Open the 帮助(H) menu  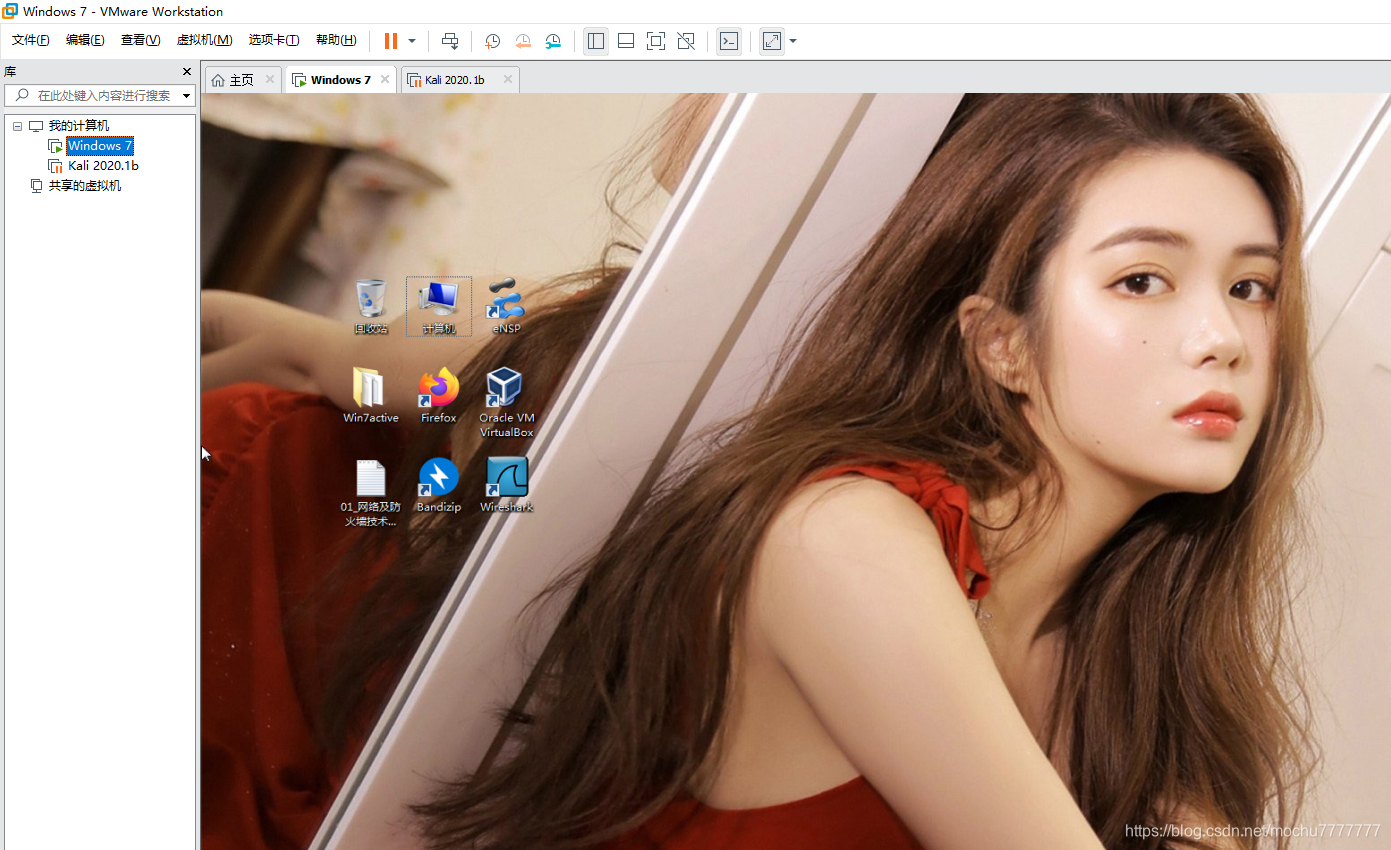[x=336, y=40]
